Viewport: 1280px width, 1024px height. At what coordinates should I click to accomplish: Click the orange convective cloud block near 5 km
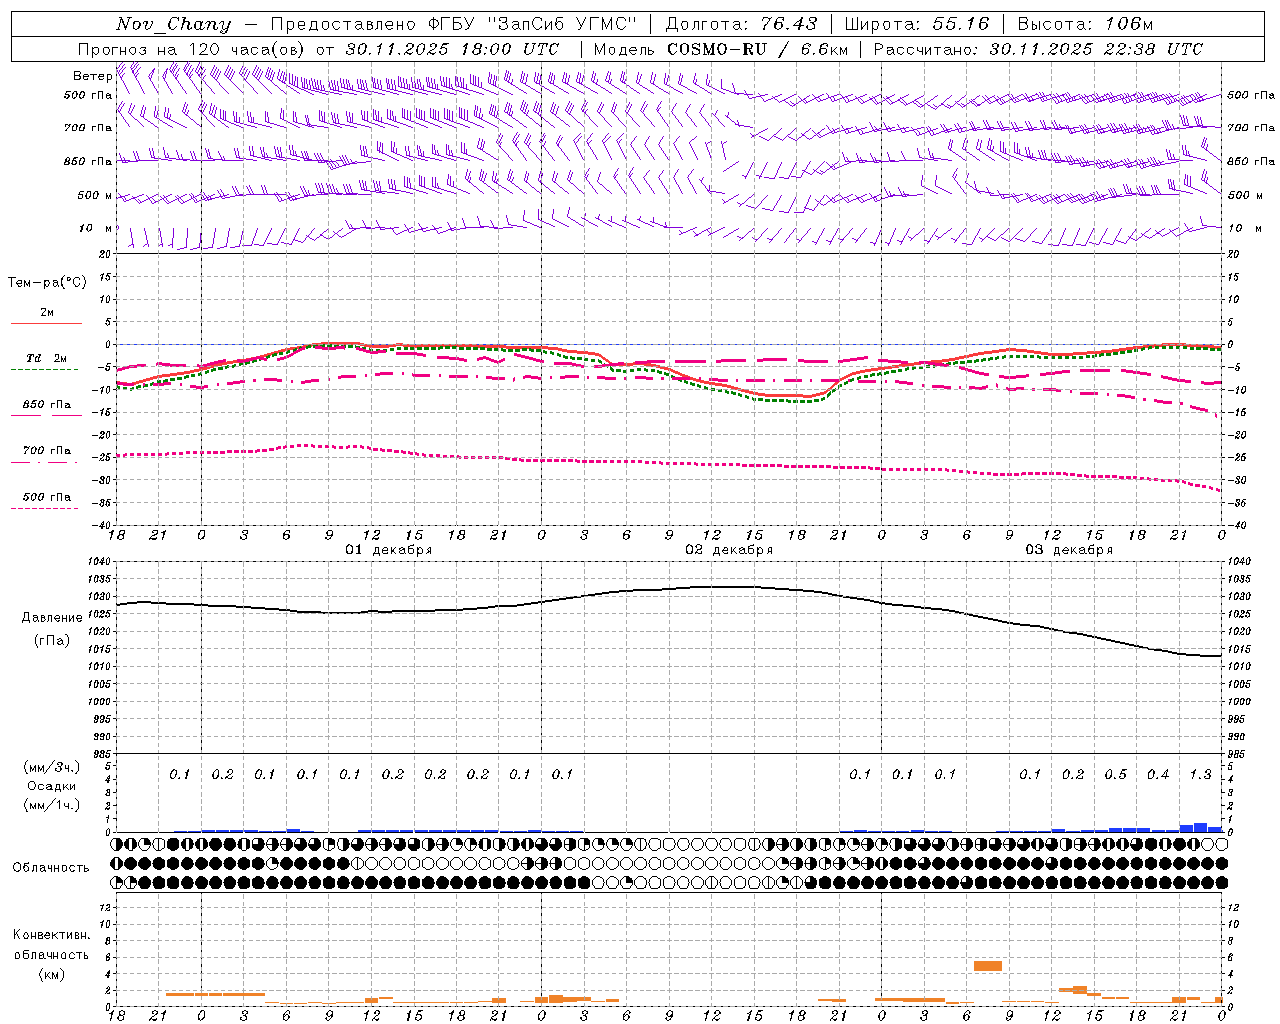[x=988, y=966]
